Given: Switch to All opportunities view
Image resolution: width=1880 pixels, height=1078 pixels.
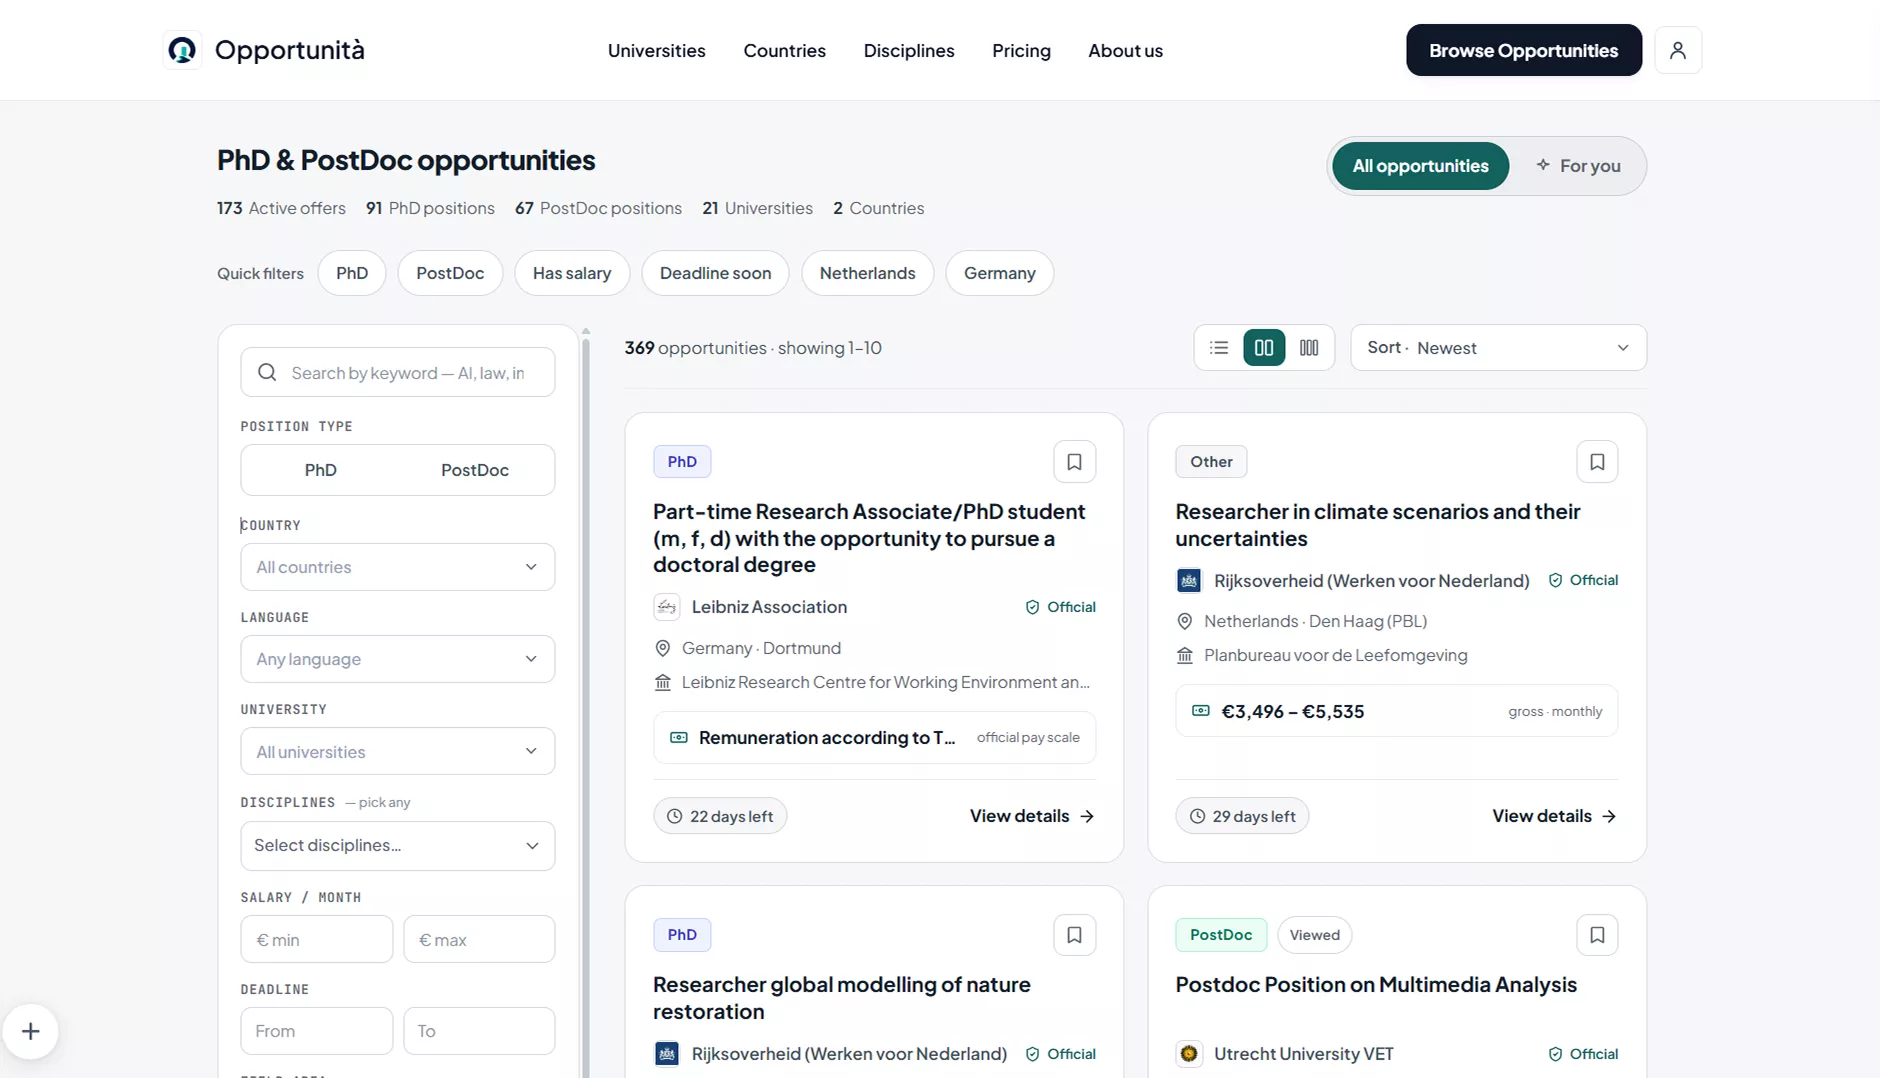Looking at the screenshot, I should (1420, 166).
